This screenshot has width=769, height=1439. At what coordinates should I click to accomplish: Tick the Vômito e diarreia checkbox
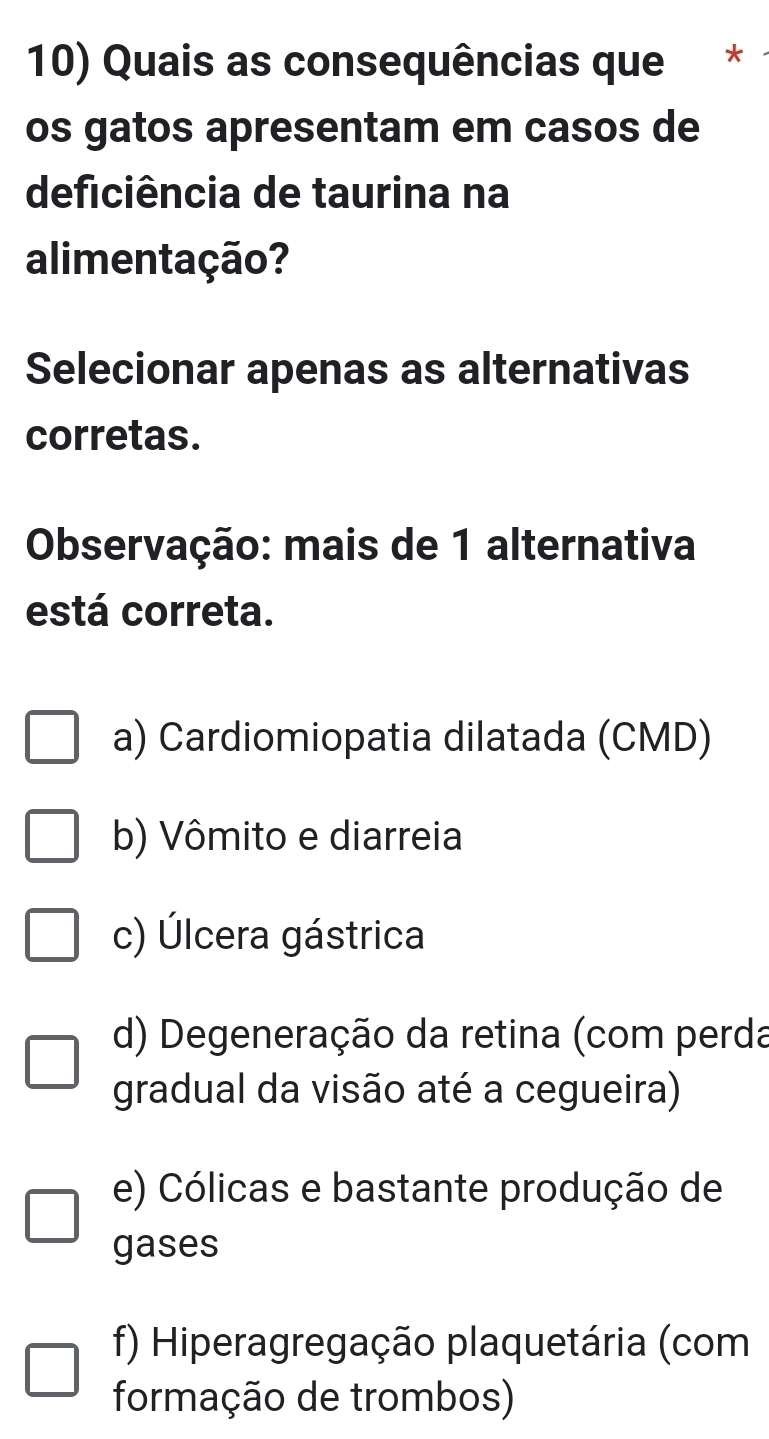pos(52,837)
